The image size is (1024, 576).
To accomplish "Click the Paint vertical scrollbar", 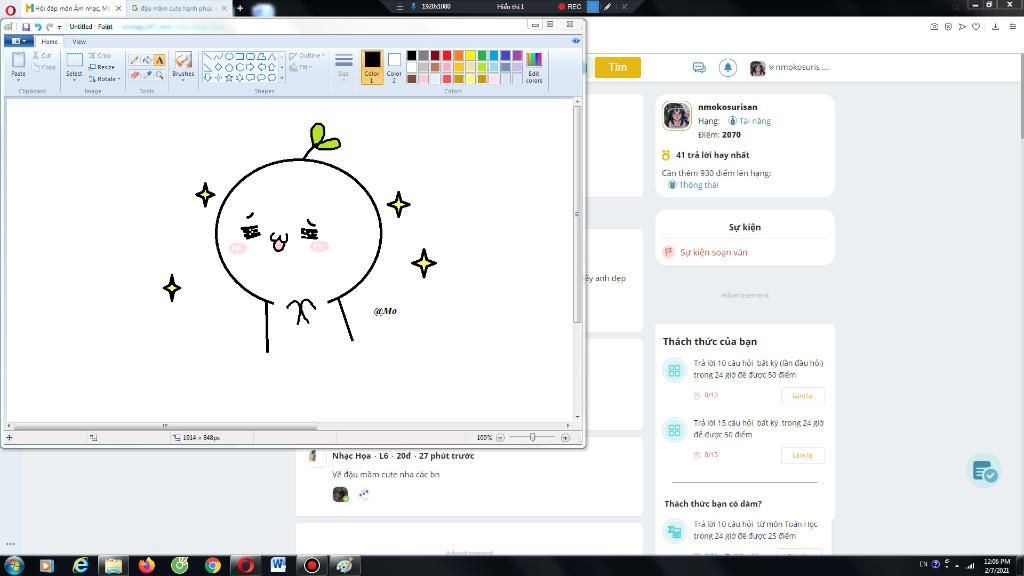I will pos(577,214).
